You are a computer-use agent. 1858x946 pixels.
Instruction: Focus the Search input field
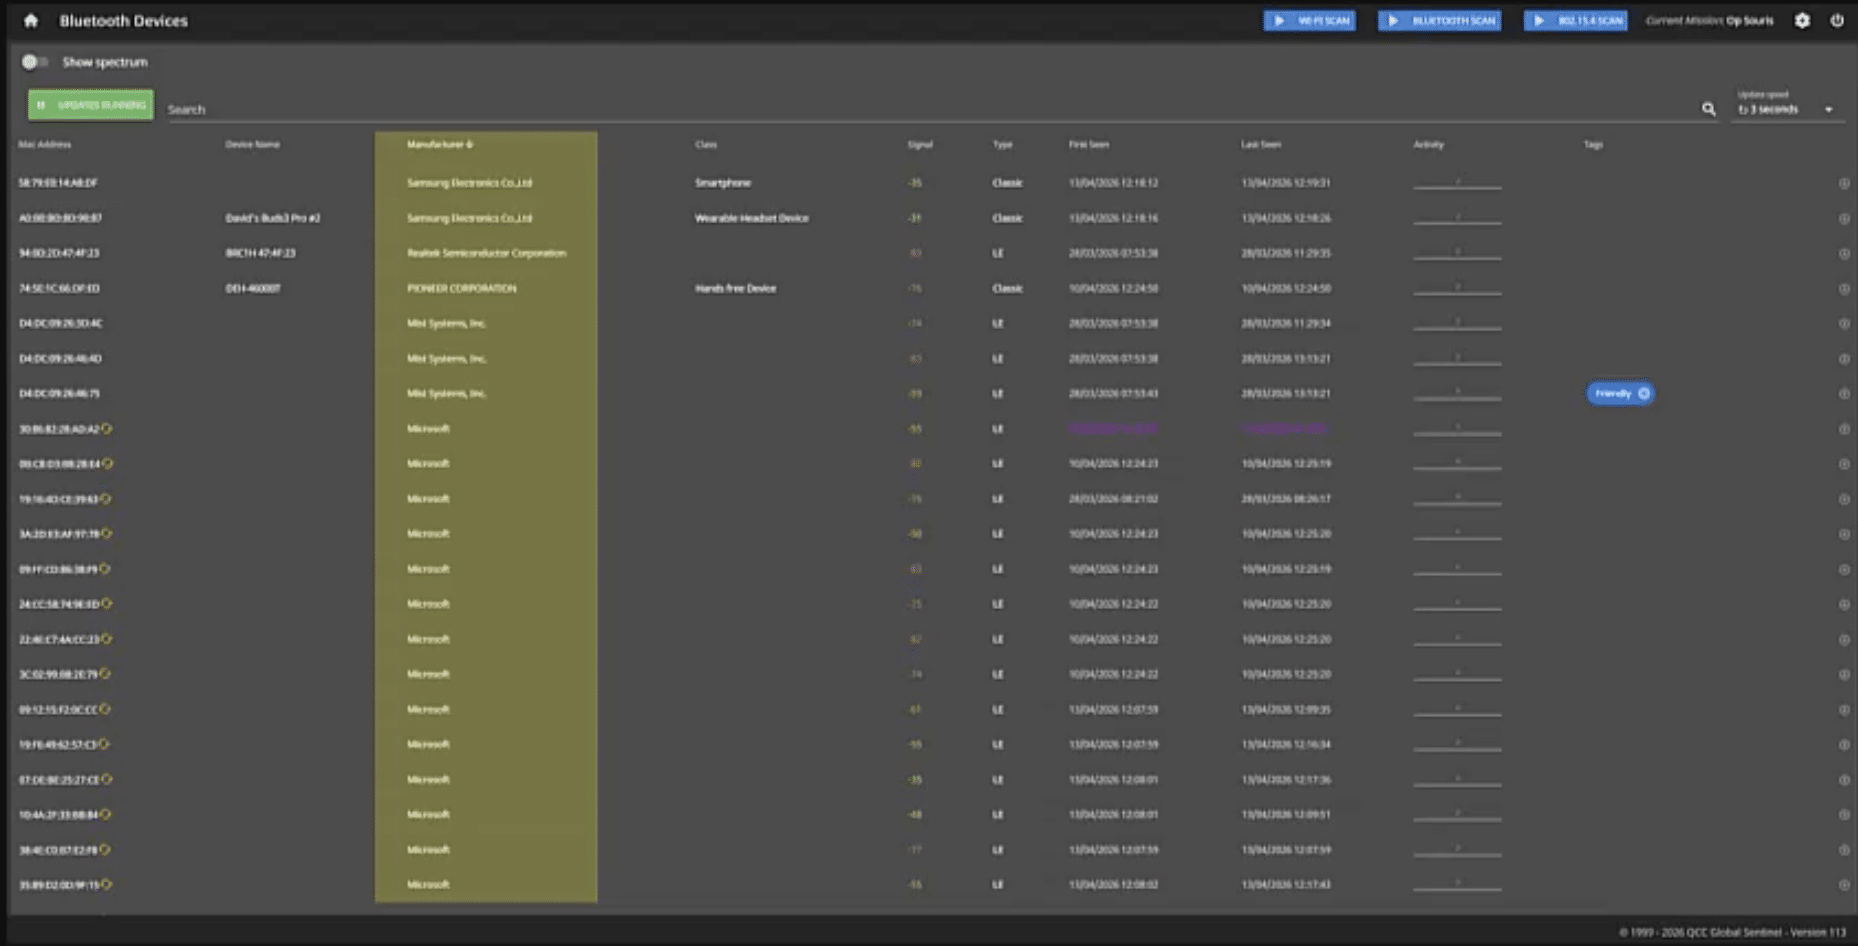(x=930, y=109)
